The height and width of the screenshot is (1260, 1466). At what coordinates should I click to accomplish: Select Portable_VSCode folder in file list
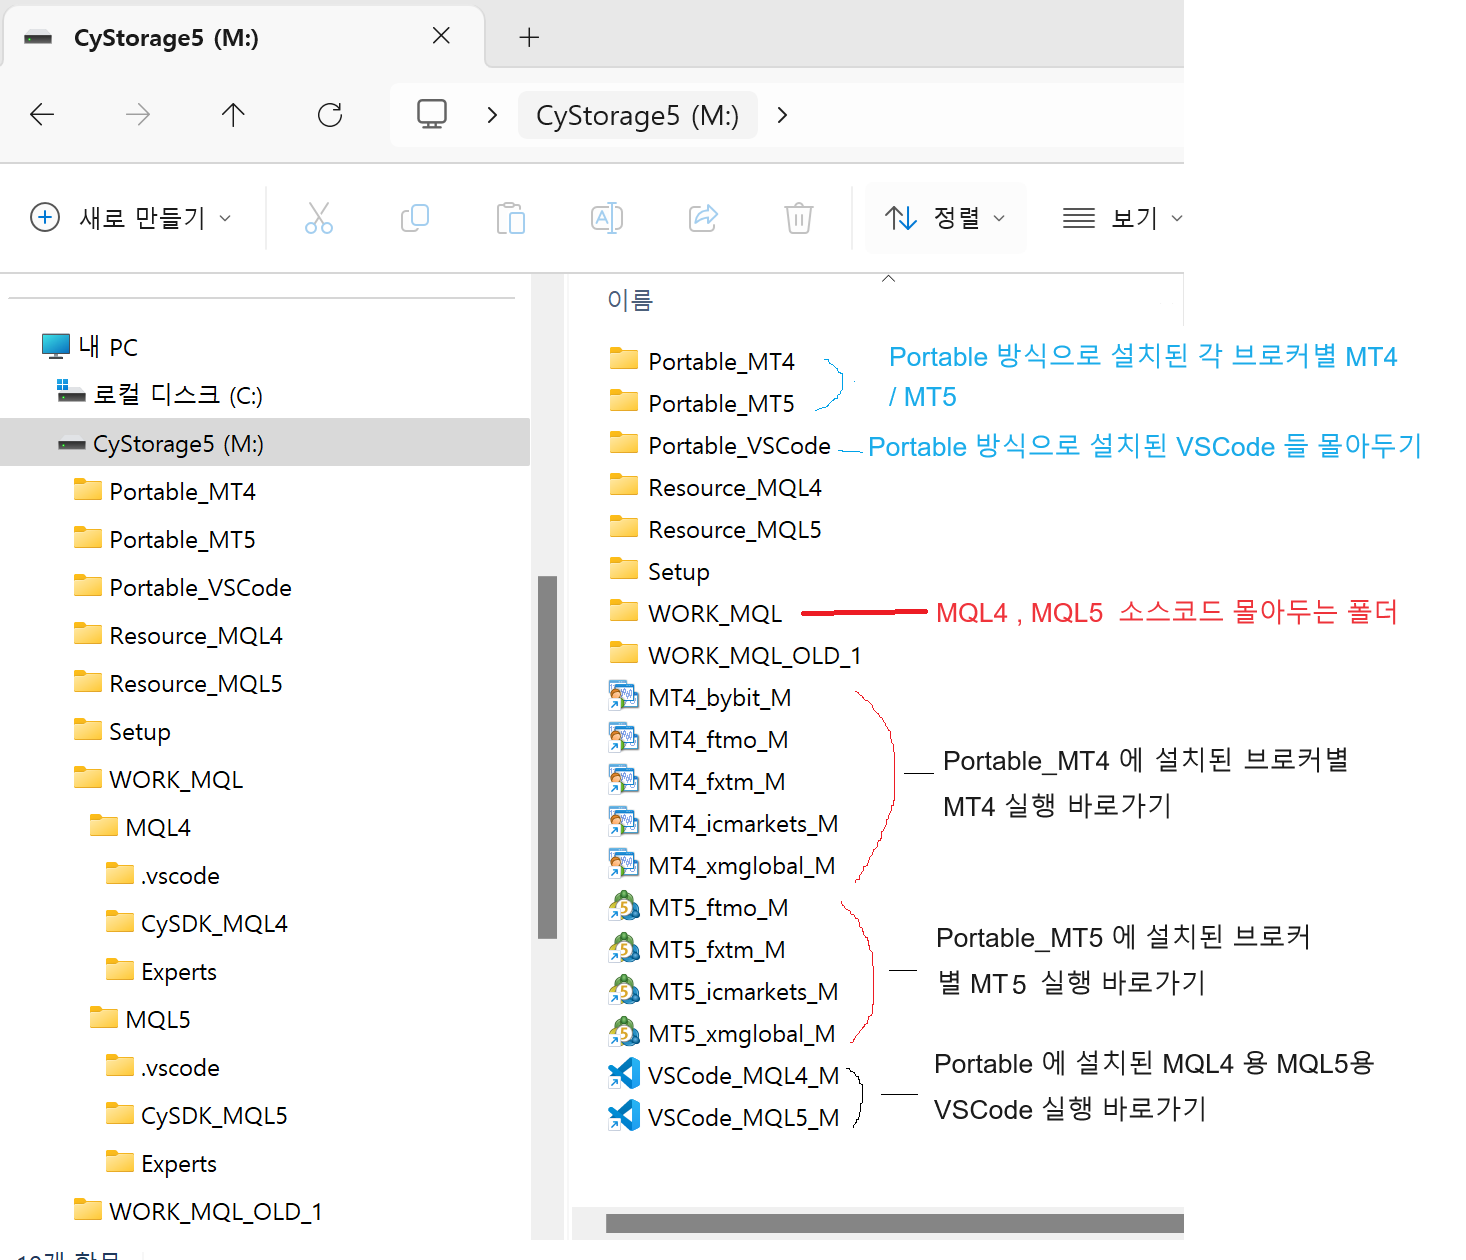(x=720, y=445)
